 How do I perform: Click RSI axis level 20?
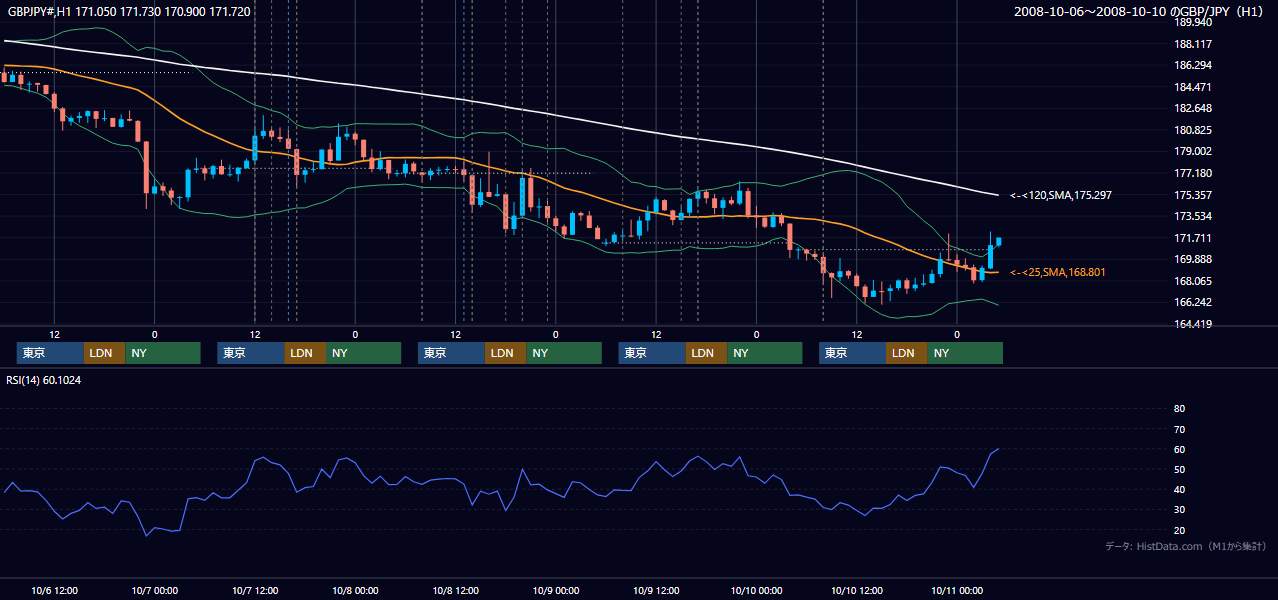point(1179,530)
